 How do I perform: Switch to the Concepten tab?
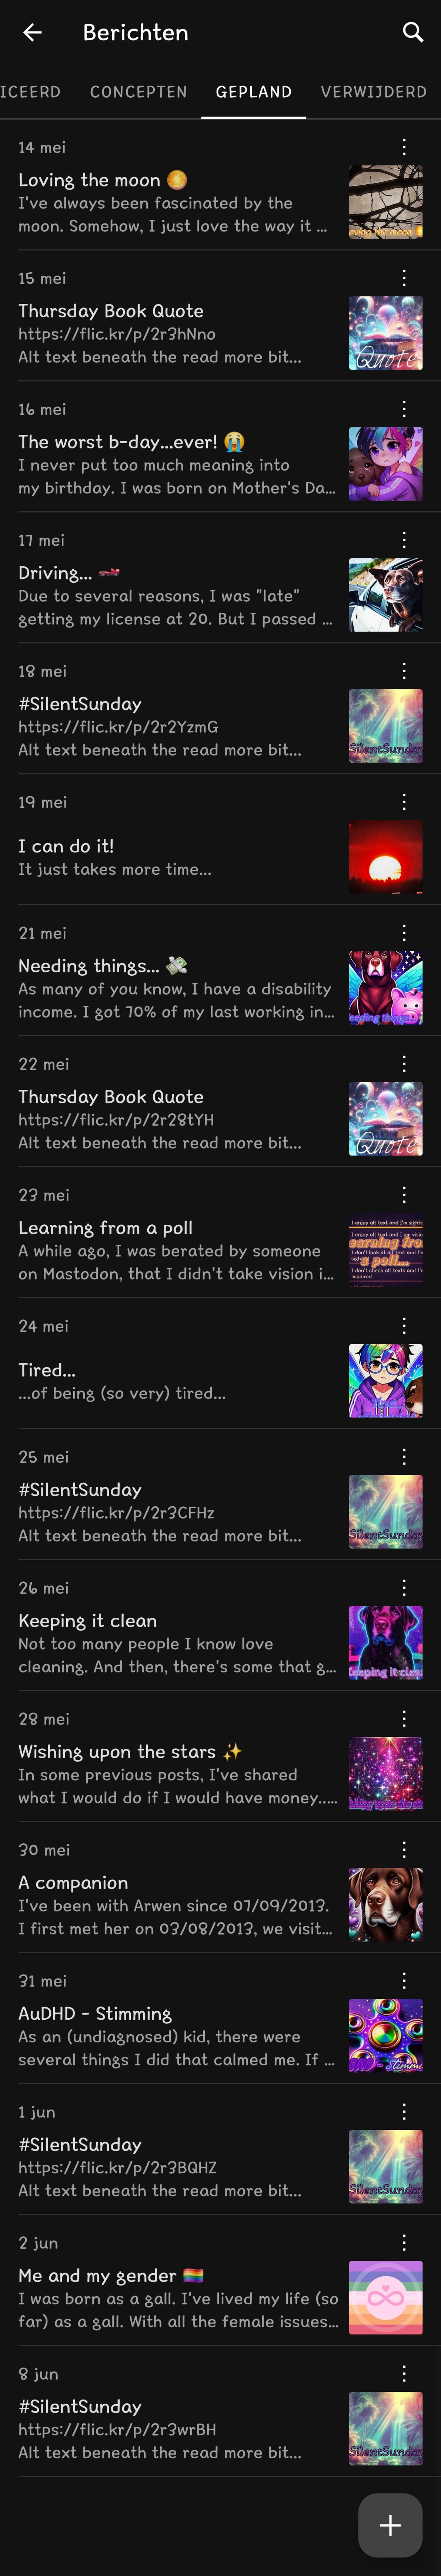point(138,92)
